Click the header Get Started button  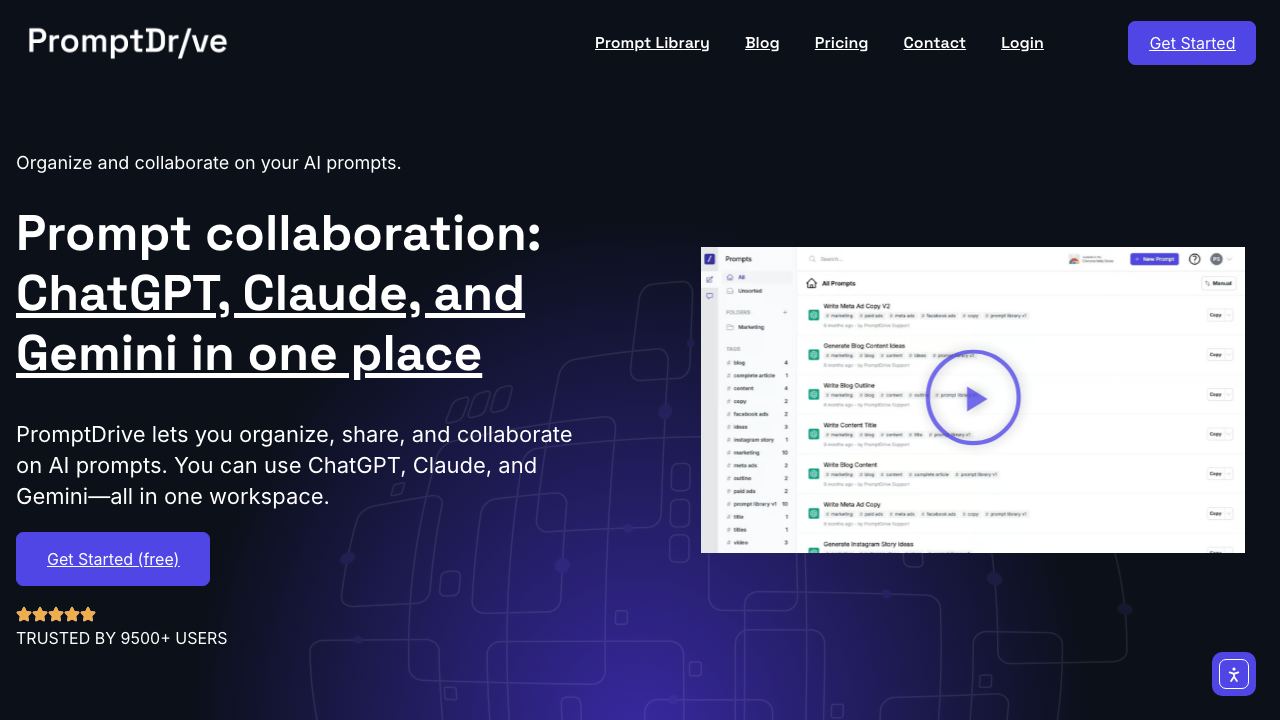1192,43
